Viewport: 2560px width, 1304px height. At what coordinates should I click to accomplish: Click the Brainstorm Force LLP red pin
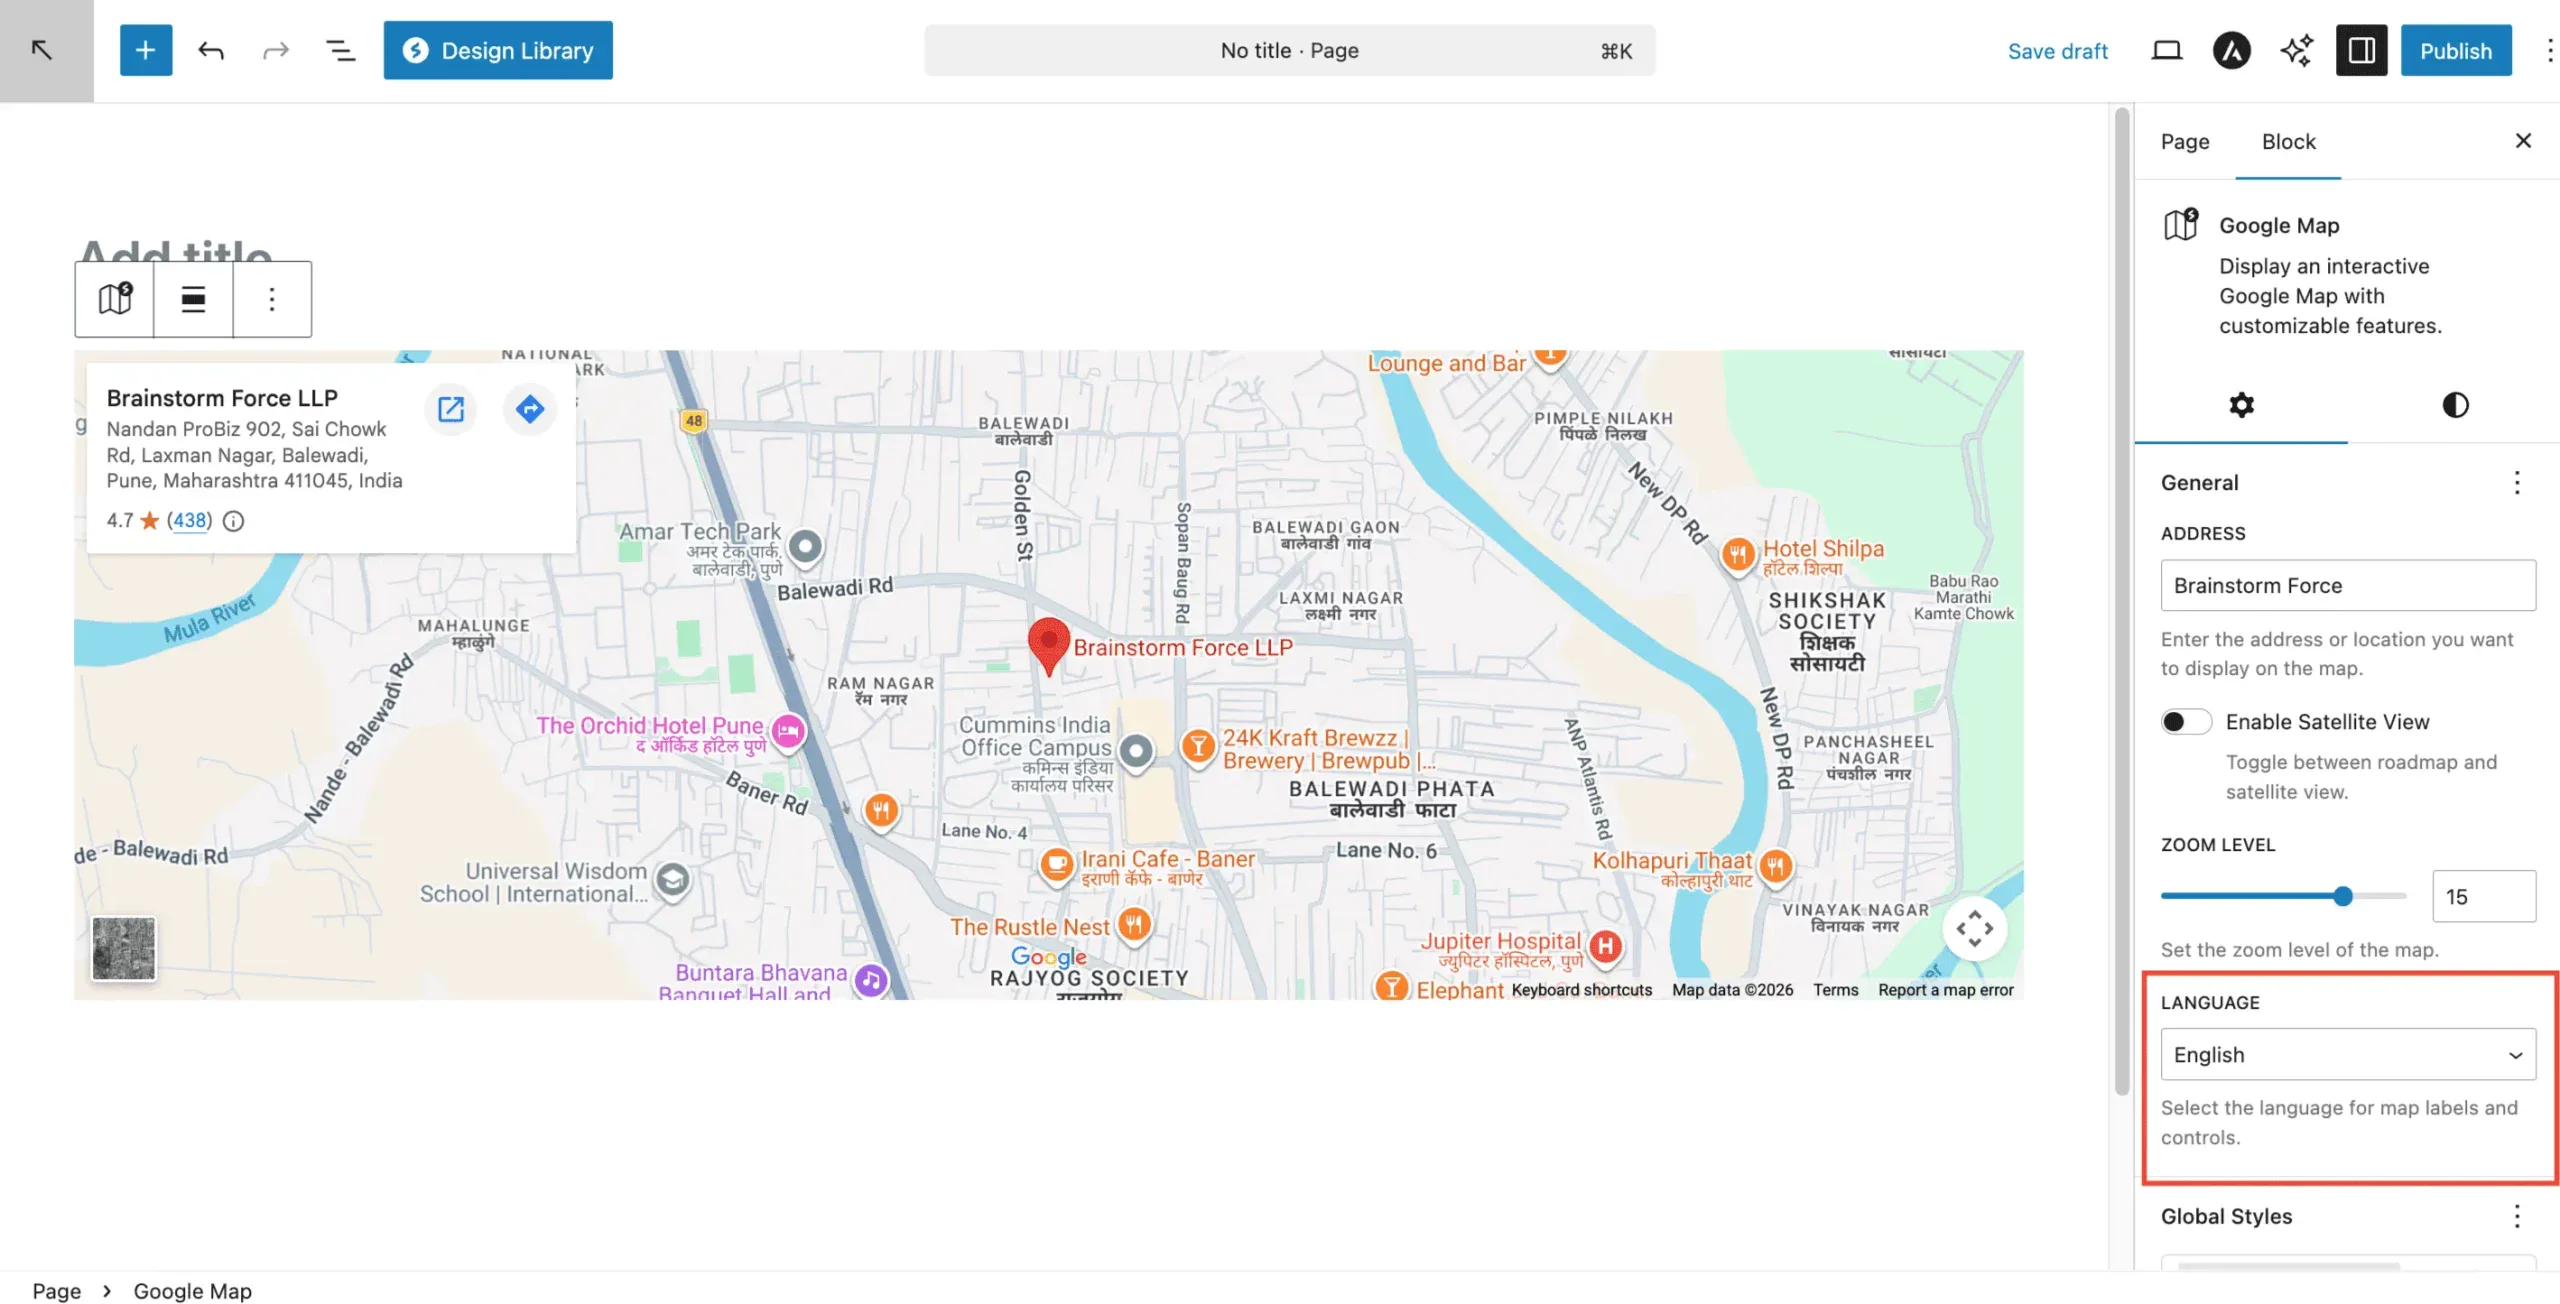point(1048,645)
